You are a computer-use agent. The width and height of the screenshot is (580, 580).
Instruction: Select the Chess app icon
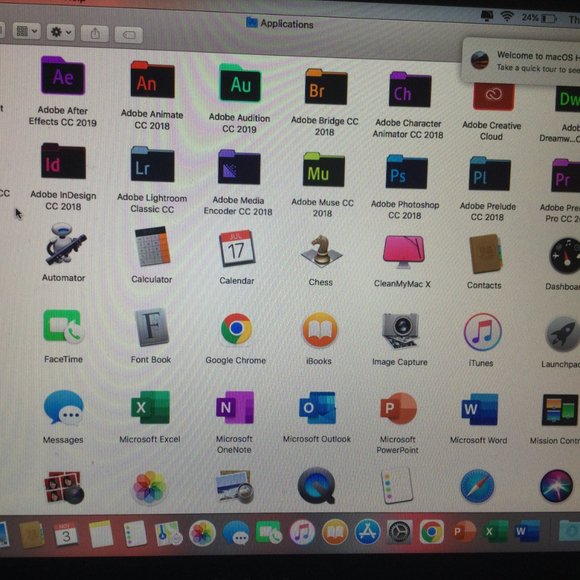pos(321,252)
